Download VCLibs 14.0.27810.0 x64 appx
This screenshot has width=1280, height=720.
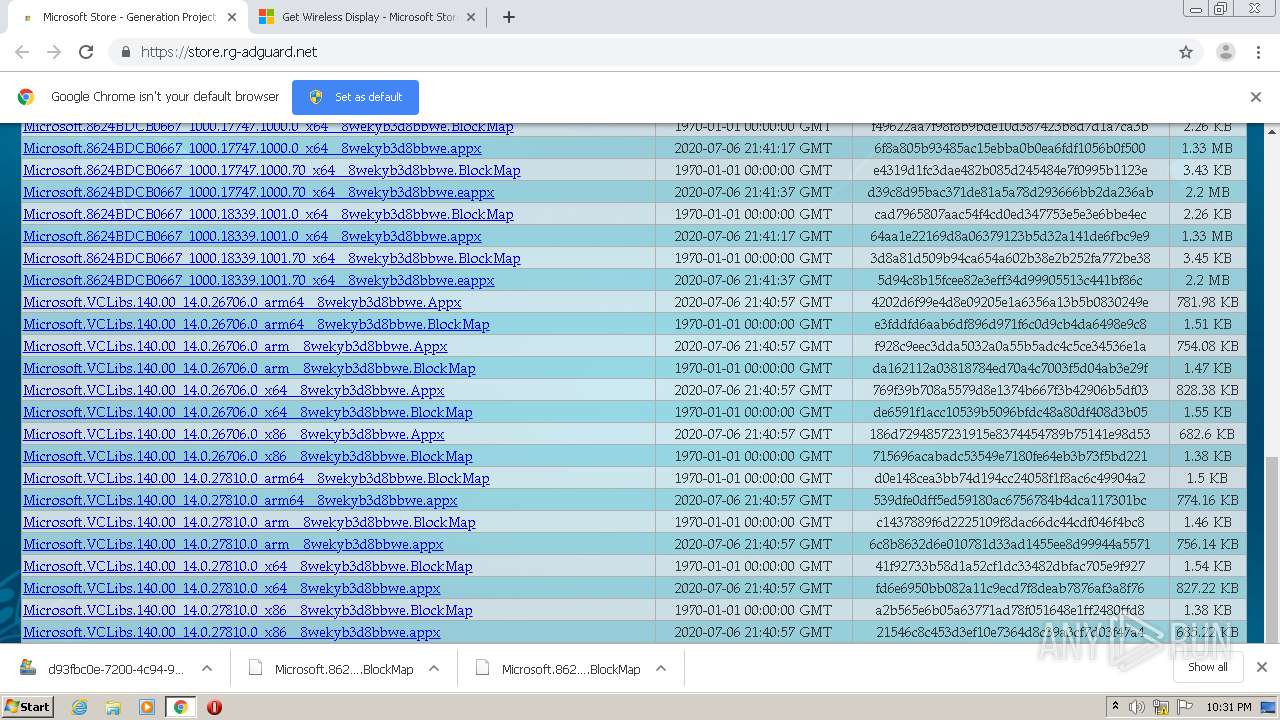pyautogui.click(x=231, y=589)
